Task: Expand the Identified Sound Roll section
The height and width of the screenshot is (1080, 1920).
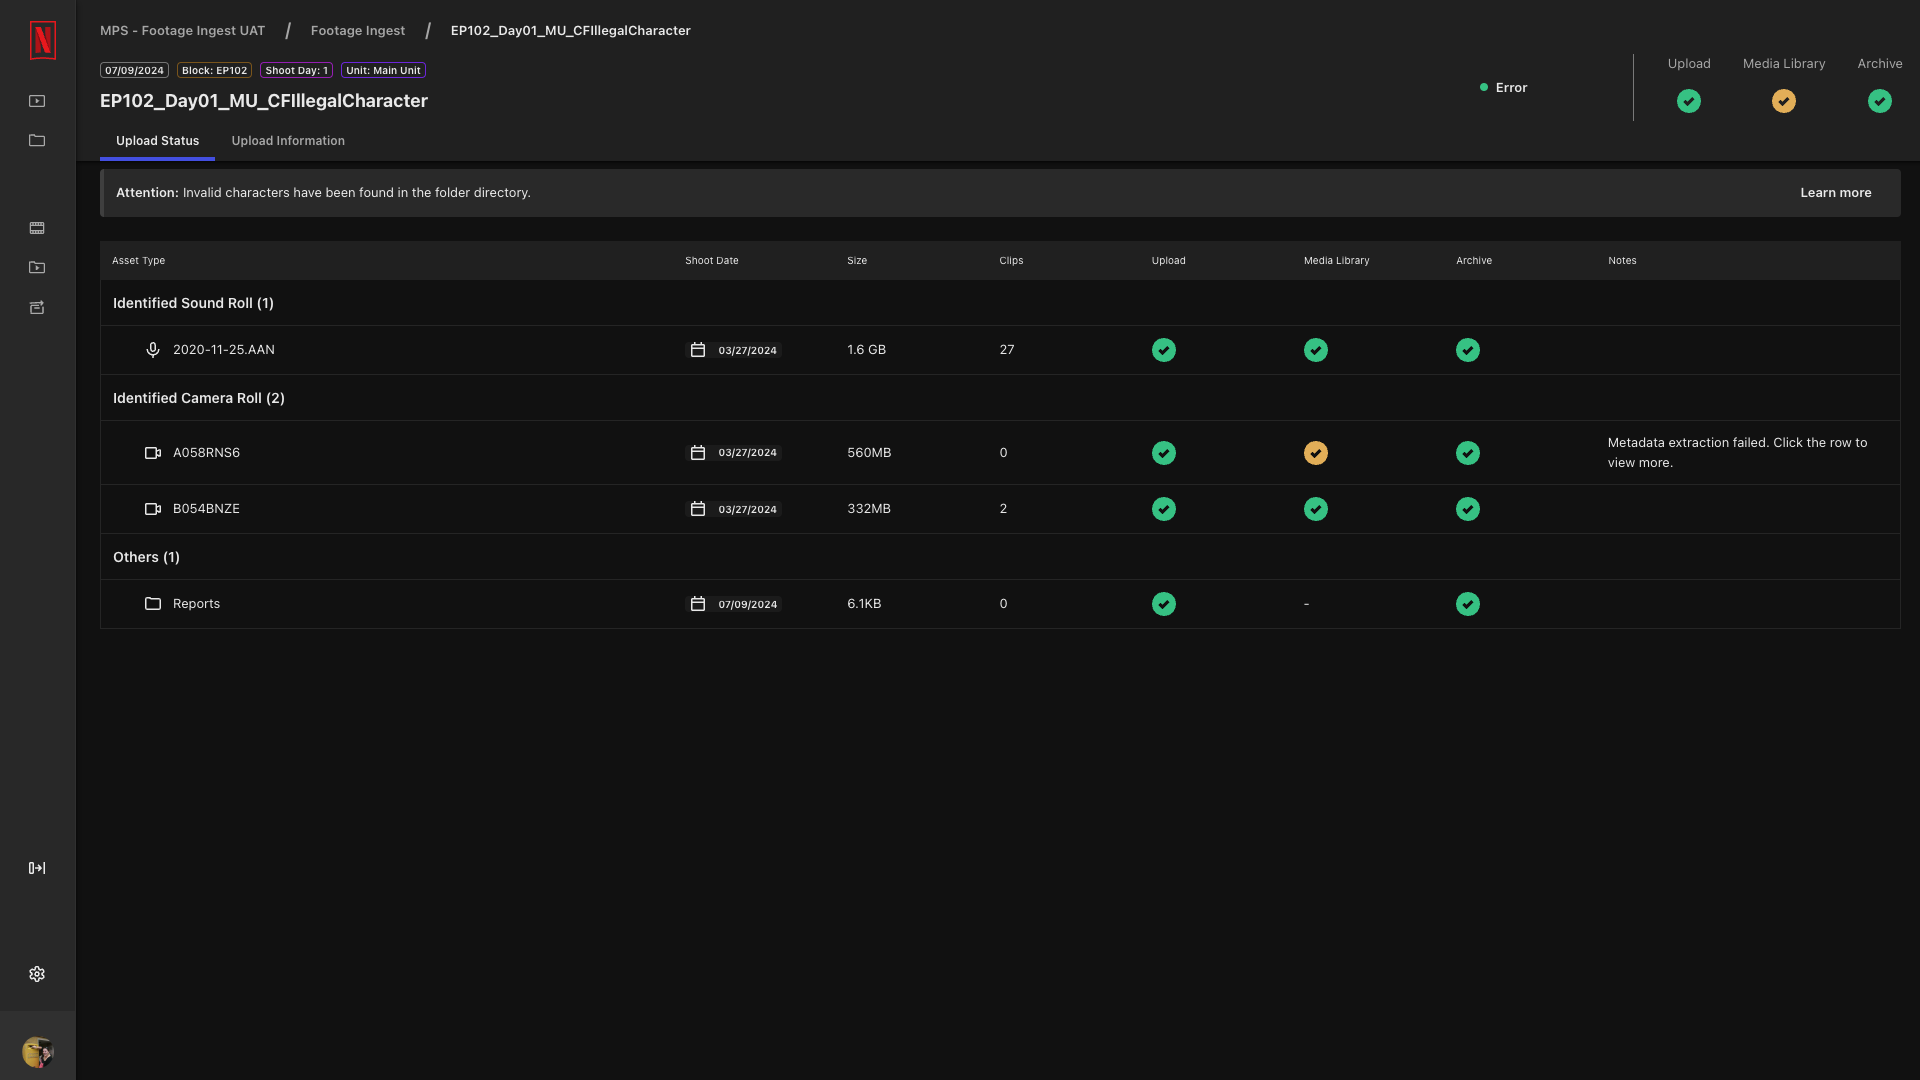Action: (194, 302)
